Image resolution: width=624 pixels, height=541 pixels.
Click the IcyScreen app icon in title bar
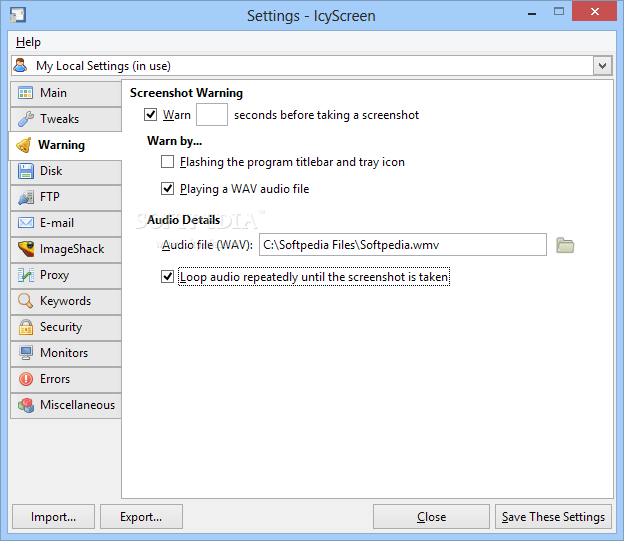coord(18,15)
